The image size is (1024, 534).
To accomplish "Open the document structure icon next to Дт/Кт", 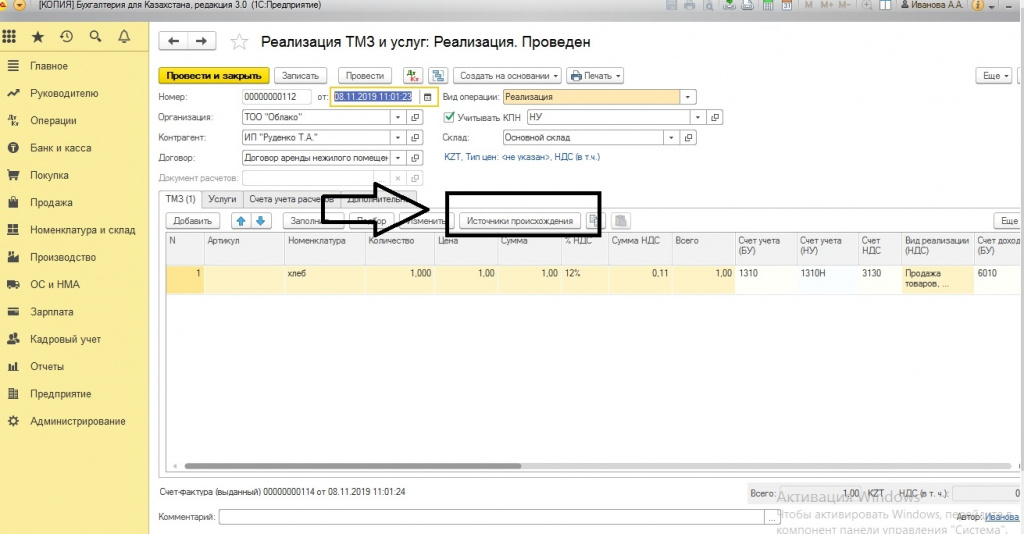I will click(x=438, y=76).
